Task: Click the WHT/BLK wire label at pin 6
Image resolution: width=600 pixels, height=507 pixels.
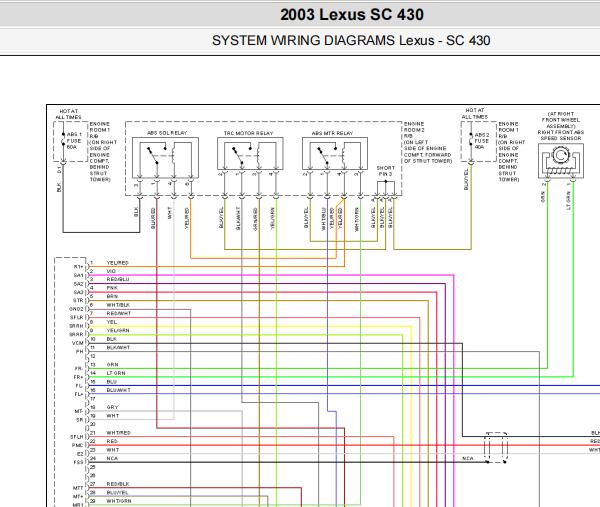Action: click(x=118, y=305)
